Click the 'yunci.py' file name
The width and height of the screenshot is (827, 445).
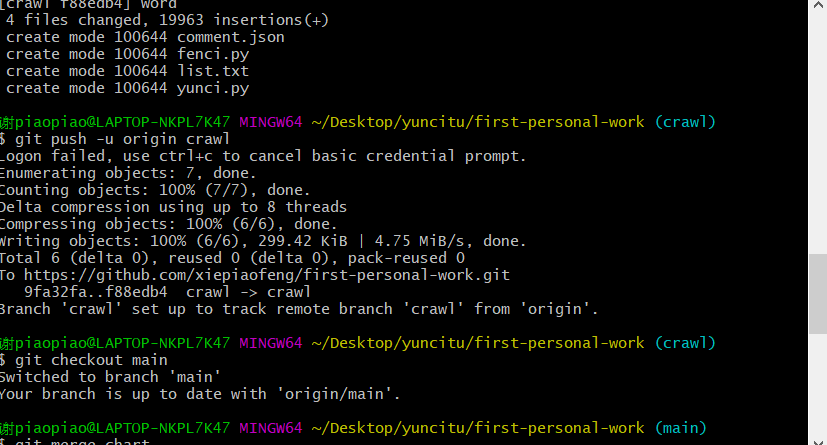point(213,88)
